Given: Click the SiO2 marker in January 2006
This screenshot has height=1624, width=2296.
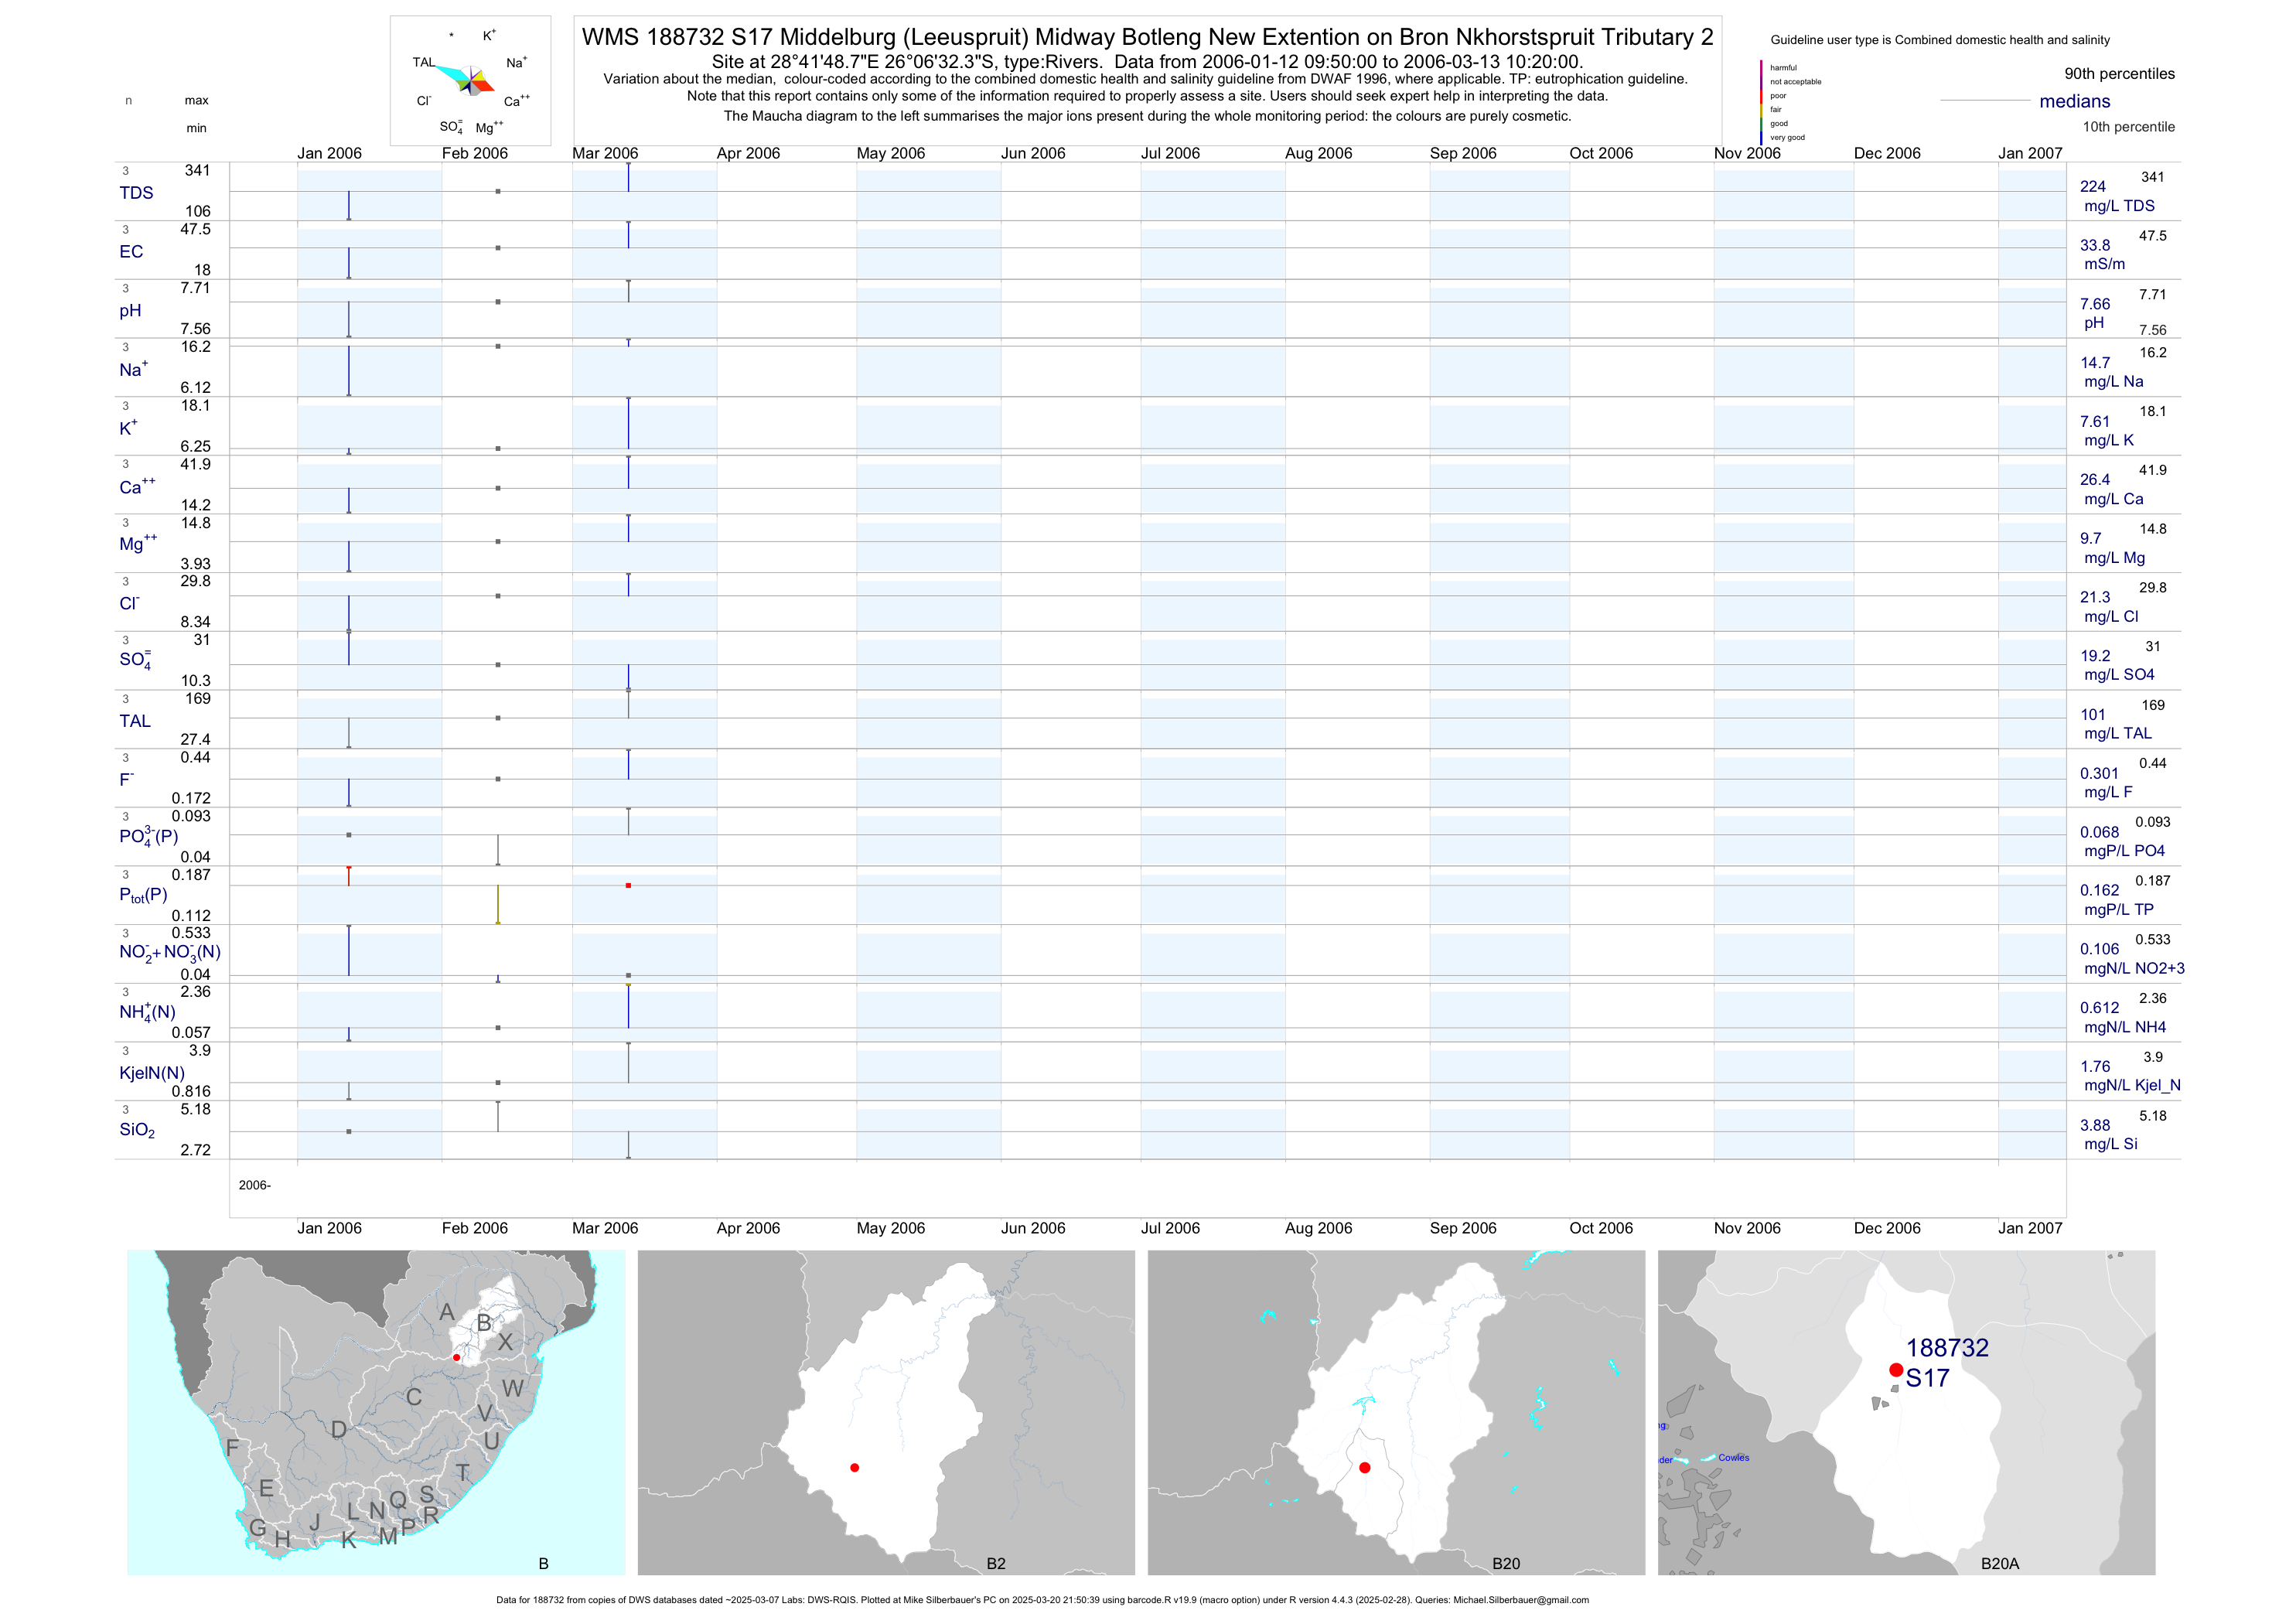Looking at the screenshot, I should [349, 1132].
